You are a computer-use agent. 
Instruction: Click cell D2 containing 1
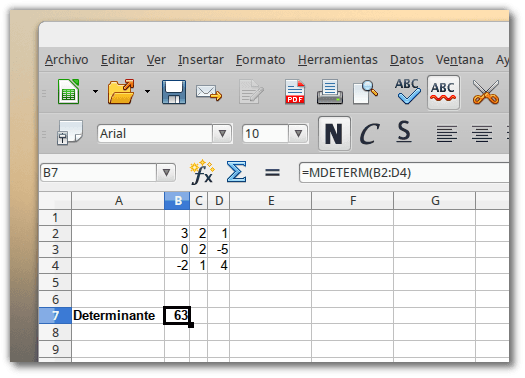[219, 233]
